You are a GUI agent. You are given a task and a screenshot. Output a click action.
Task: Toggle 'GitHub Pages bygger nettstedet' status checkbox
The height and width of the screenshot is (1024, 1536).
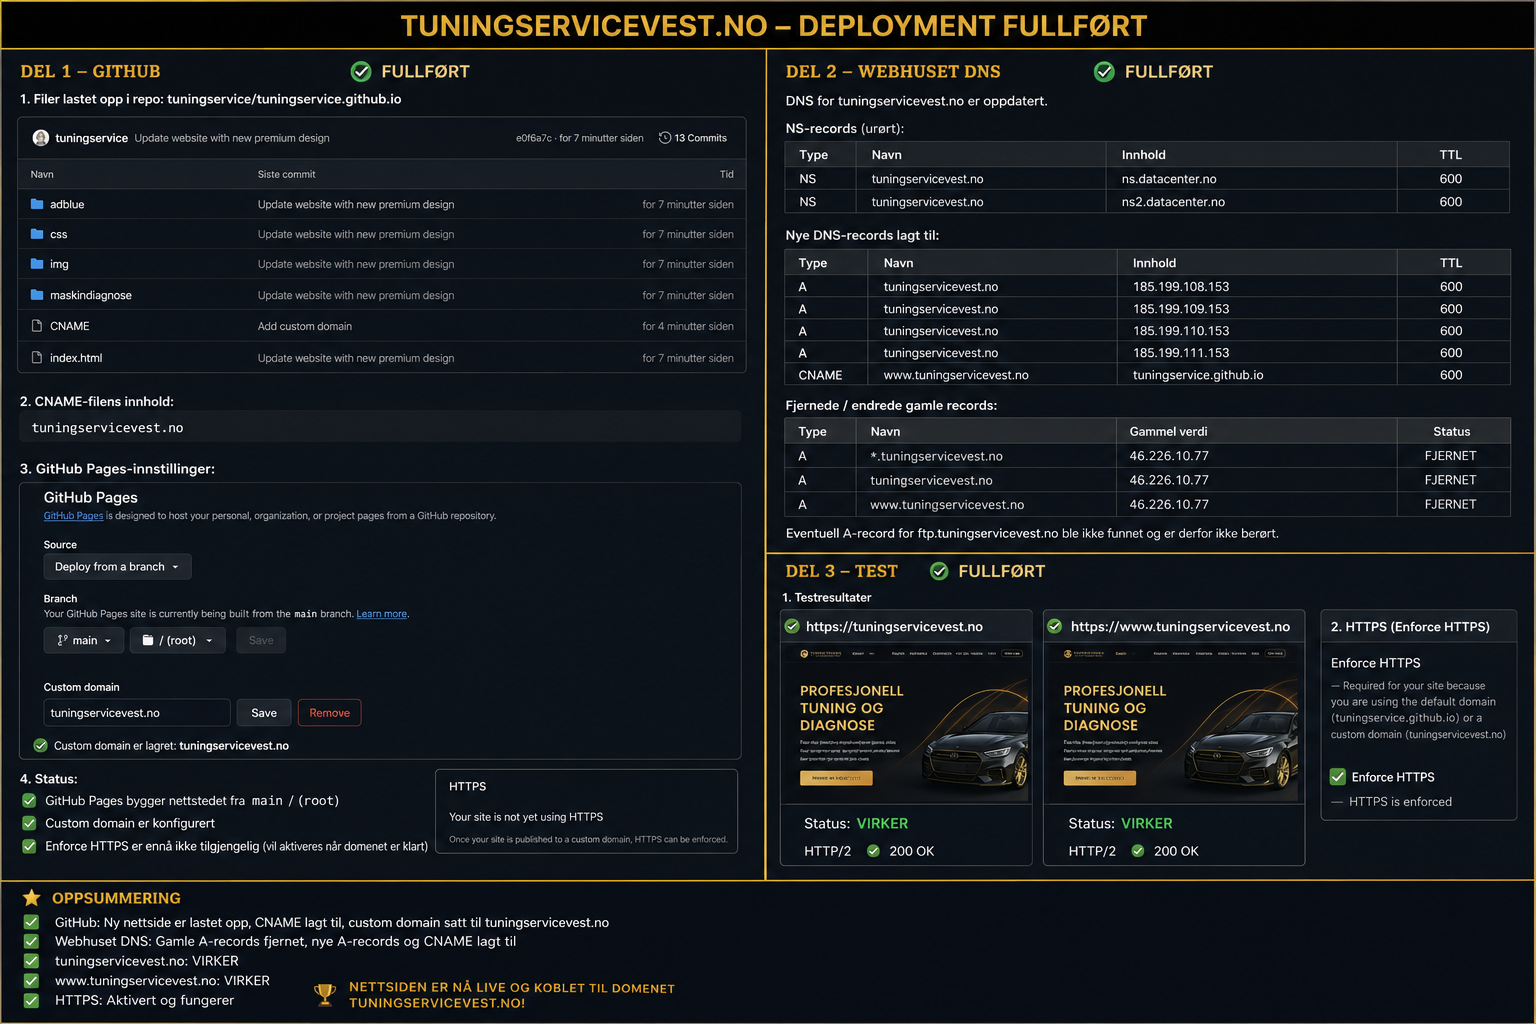(29, 800)
